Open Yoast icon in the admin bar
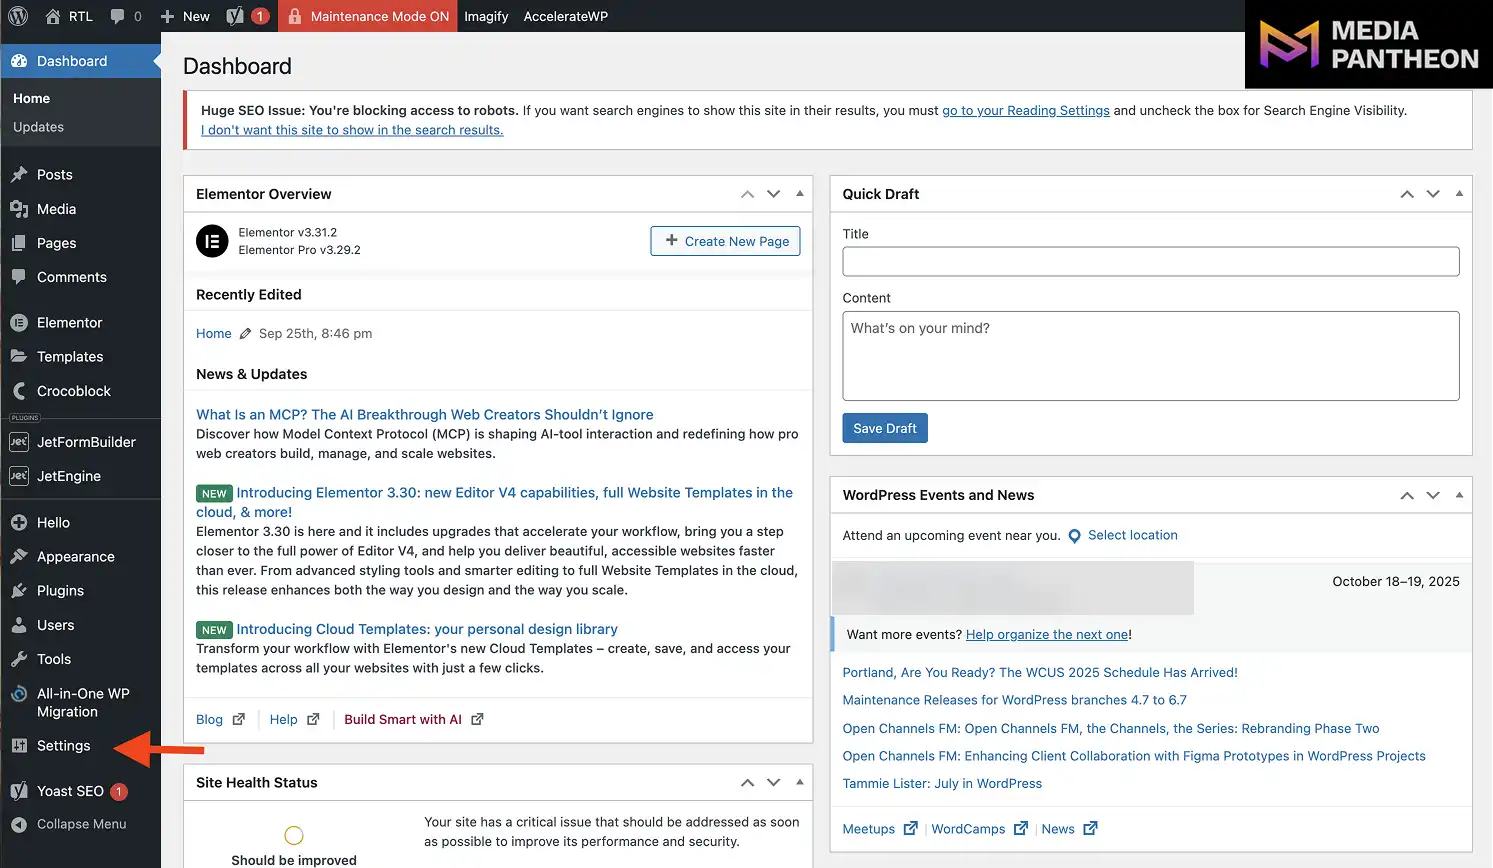1493x868 pixels. tap(235, 16)
